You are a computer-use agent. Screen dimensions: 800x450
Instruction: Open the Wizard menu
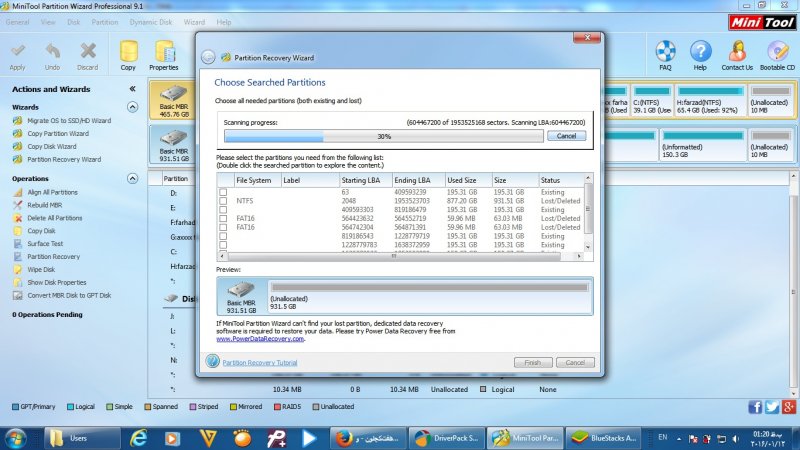194,22
